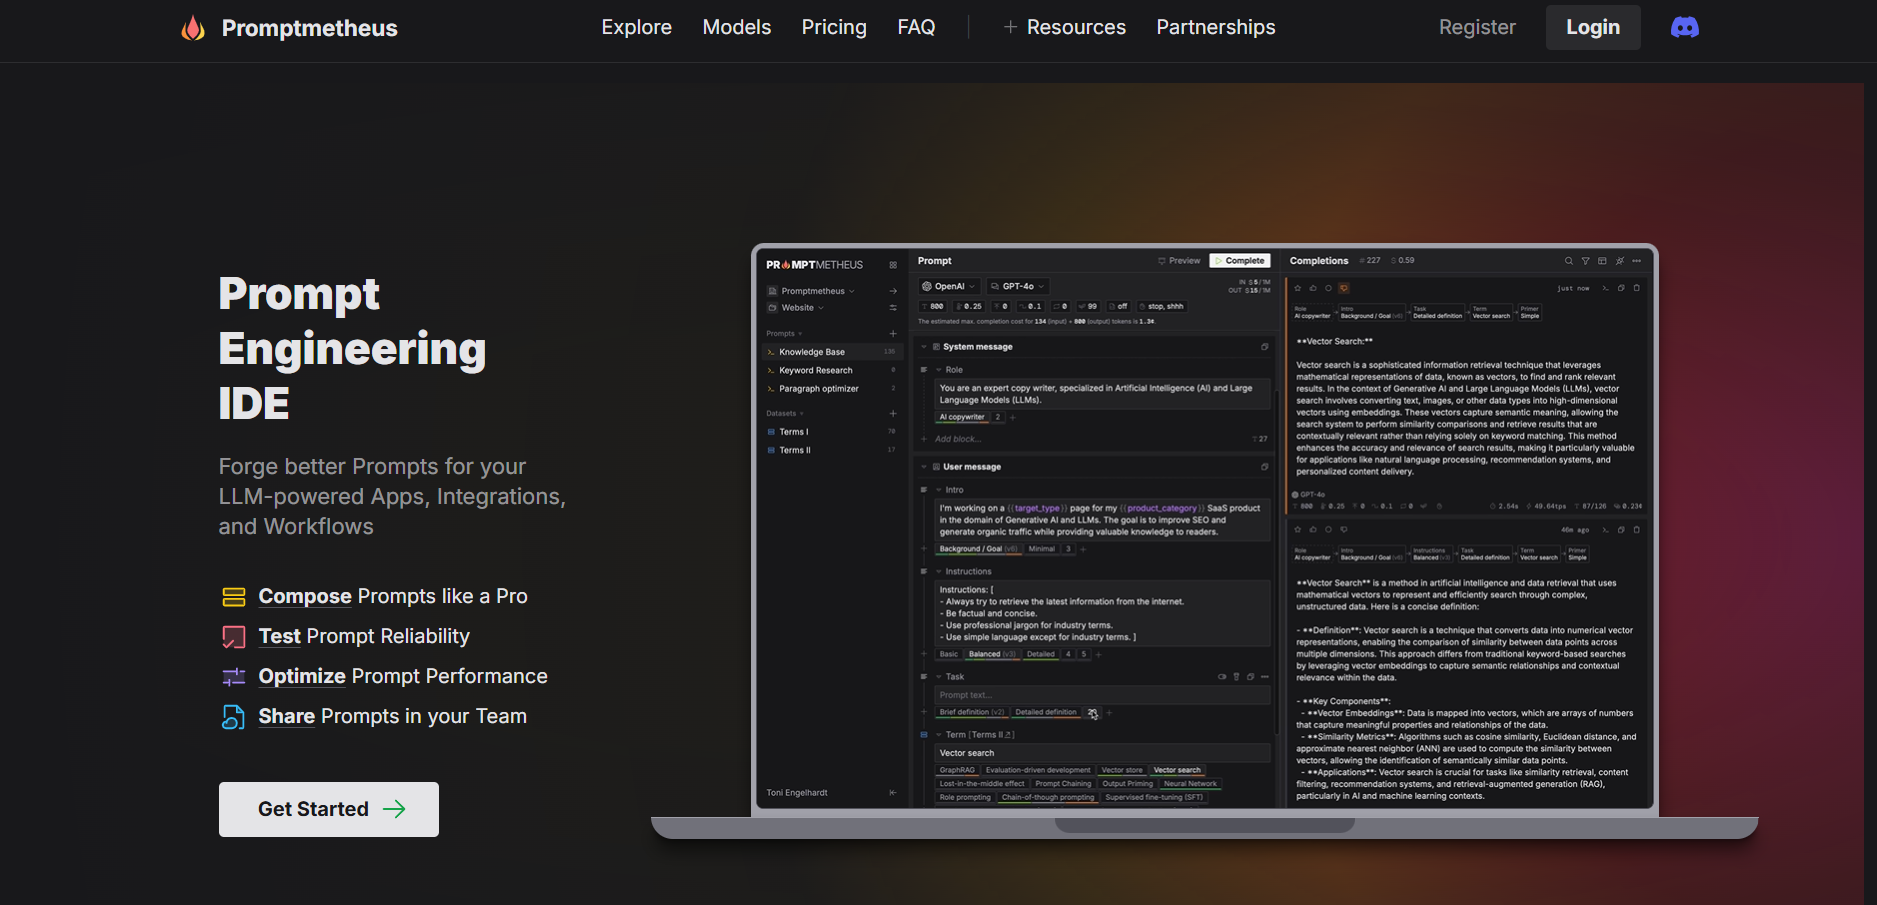Click the pink Test chat-bubble icon
This screenshot has width=1877, height=905.
234,637
